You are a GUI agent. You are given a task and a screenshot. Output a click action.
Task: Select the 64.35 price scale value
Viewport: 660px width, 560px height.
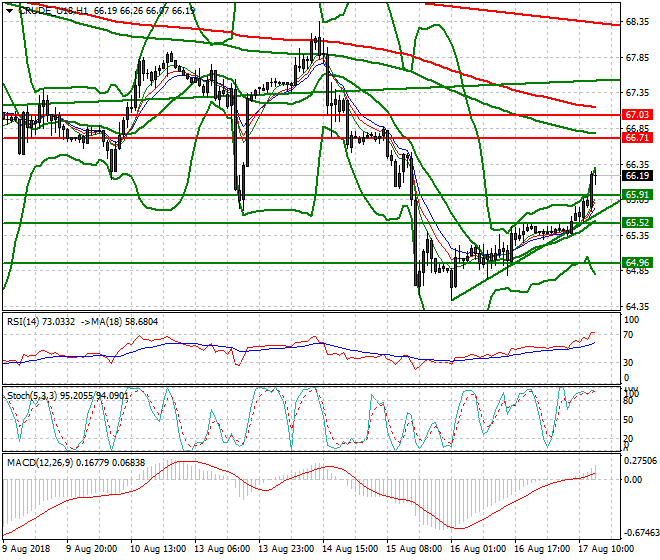pyautogui.click(x=637, y=306)
